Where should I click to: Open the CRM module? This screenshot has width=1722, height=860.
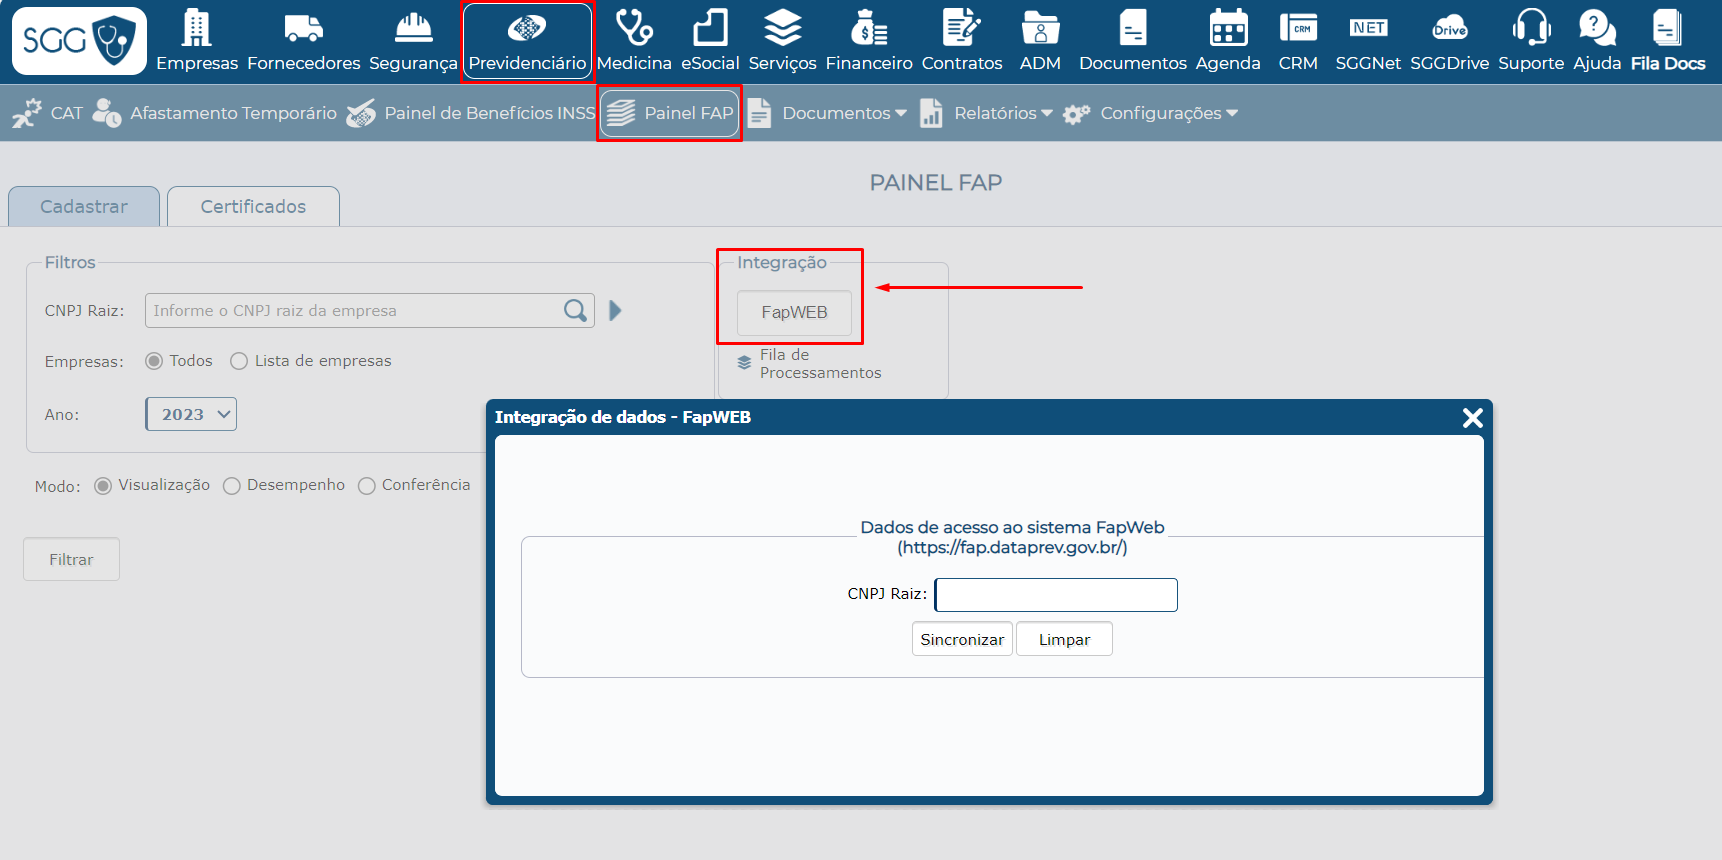click(1298, 41)
